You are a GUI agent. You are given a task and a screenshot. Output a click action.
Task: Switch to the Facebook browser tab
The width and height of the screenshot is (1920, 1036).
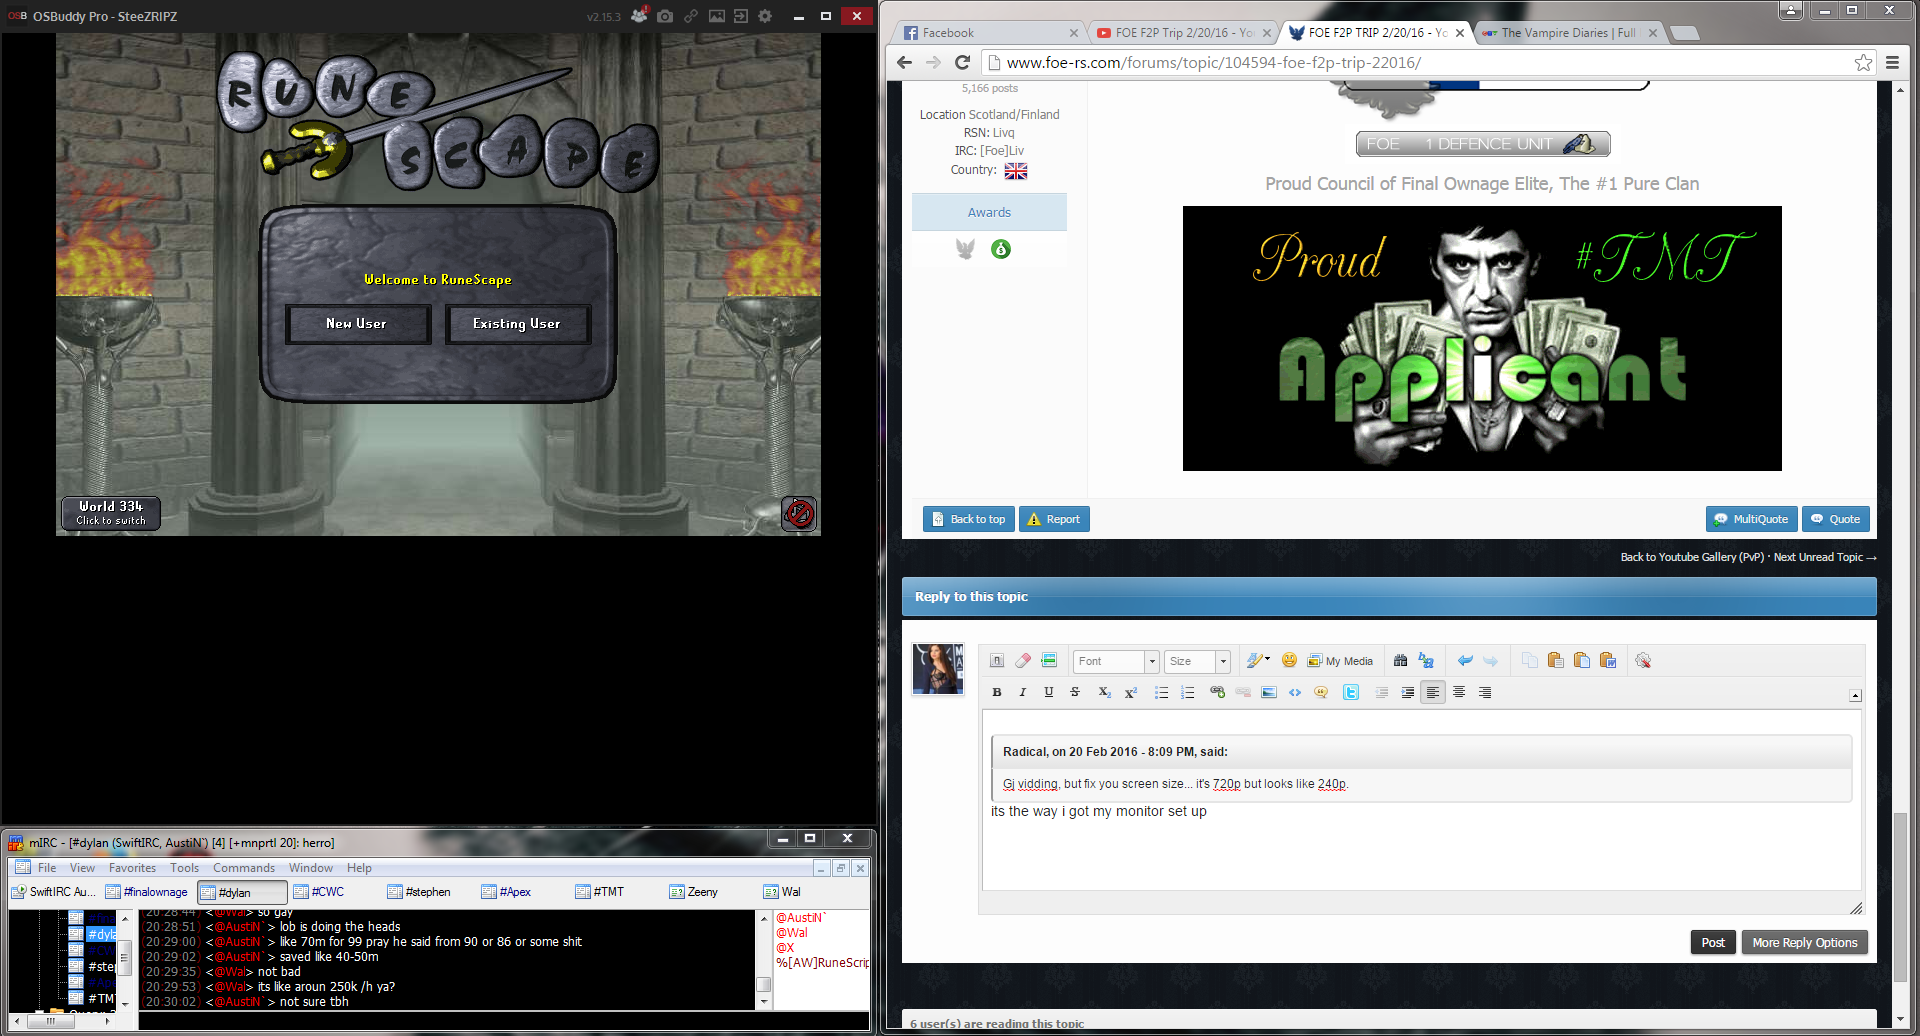pyautogui.click(x=990, y=33)
